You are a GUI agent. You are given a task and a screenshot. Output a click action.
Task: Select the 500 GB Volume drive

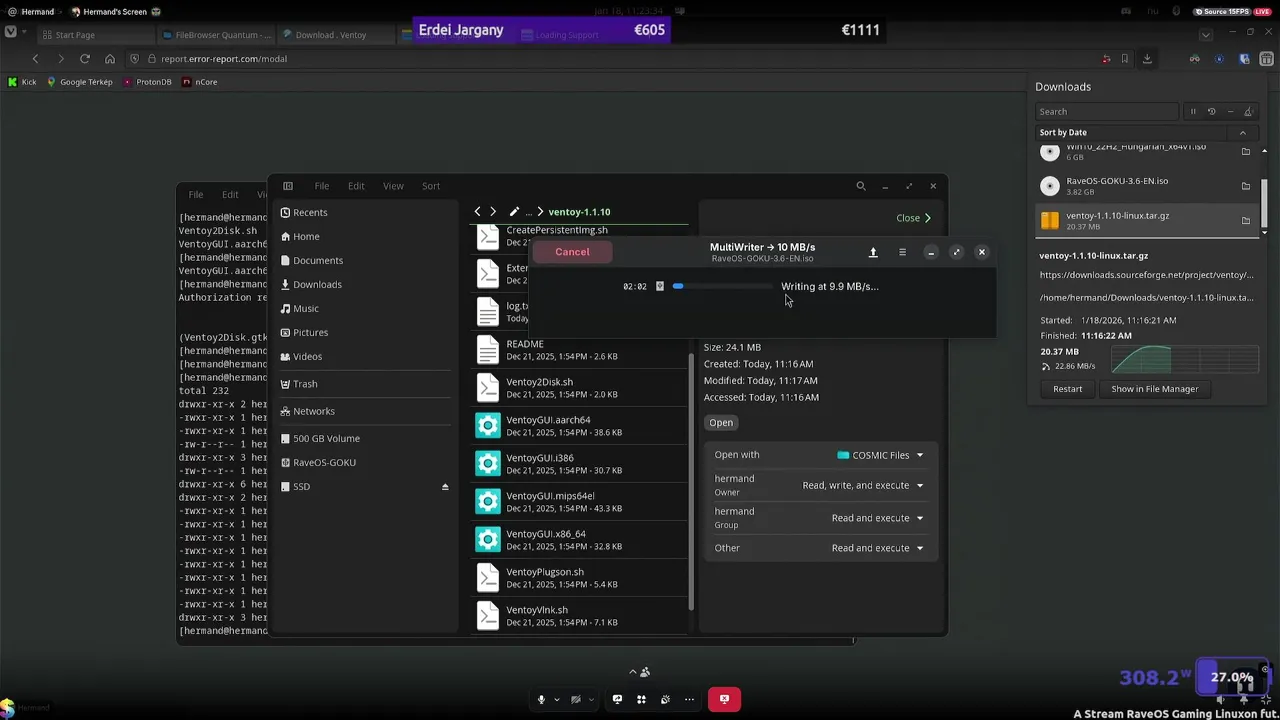coord(363,438)
